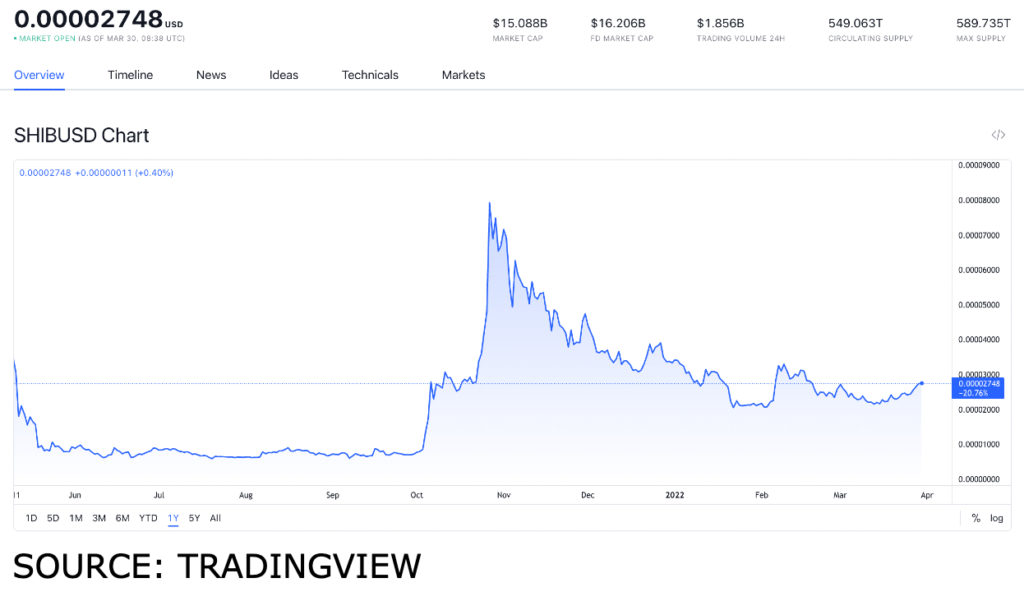
Task: Open the Ideas tab
Action: (283, 75)
